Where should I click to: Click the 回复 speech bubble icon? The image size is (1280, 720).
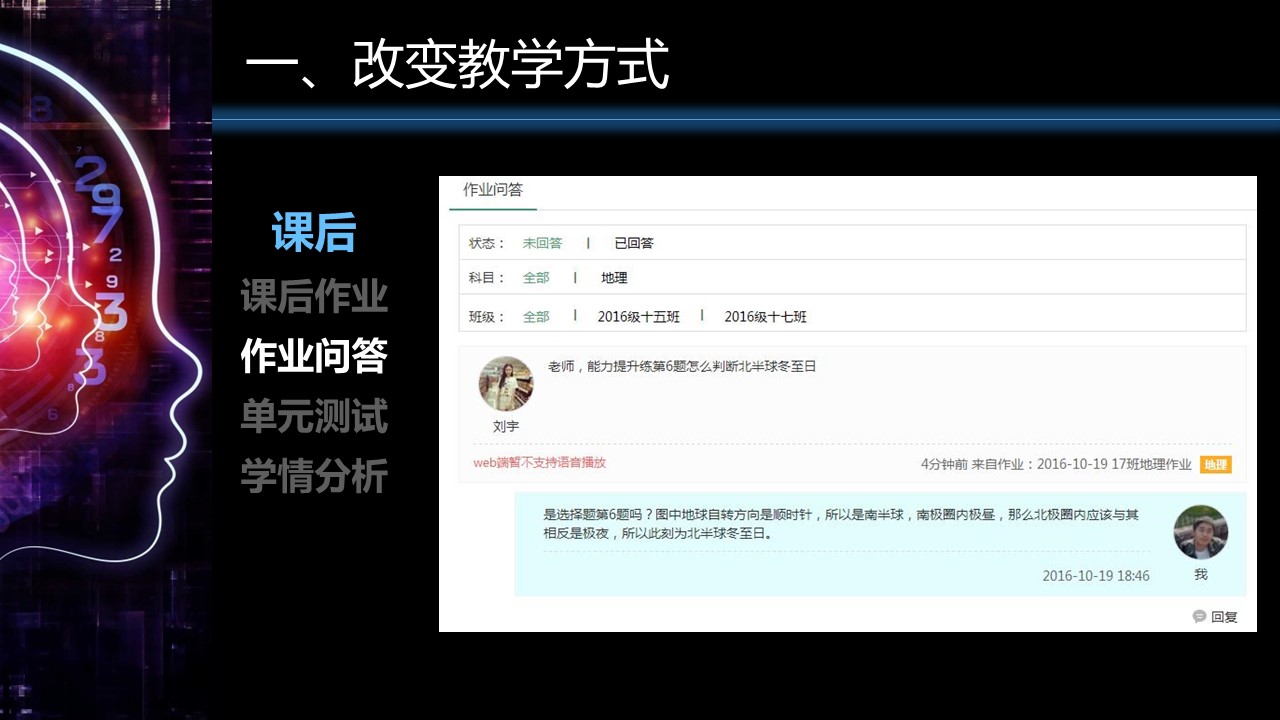(x=1200, y=617)
